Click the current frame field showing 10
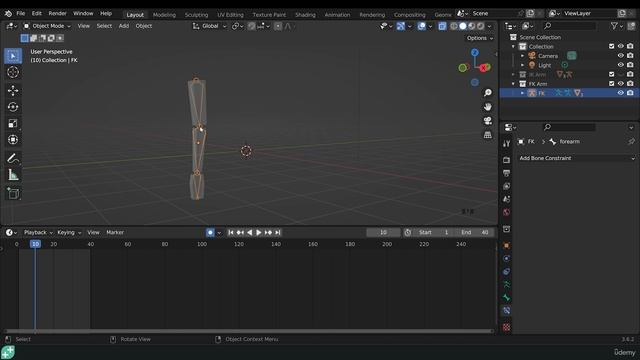The image size is (640, 360). (x=383, y=232)
